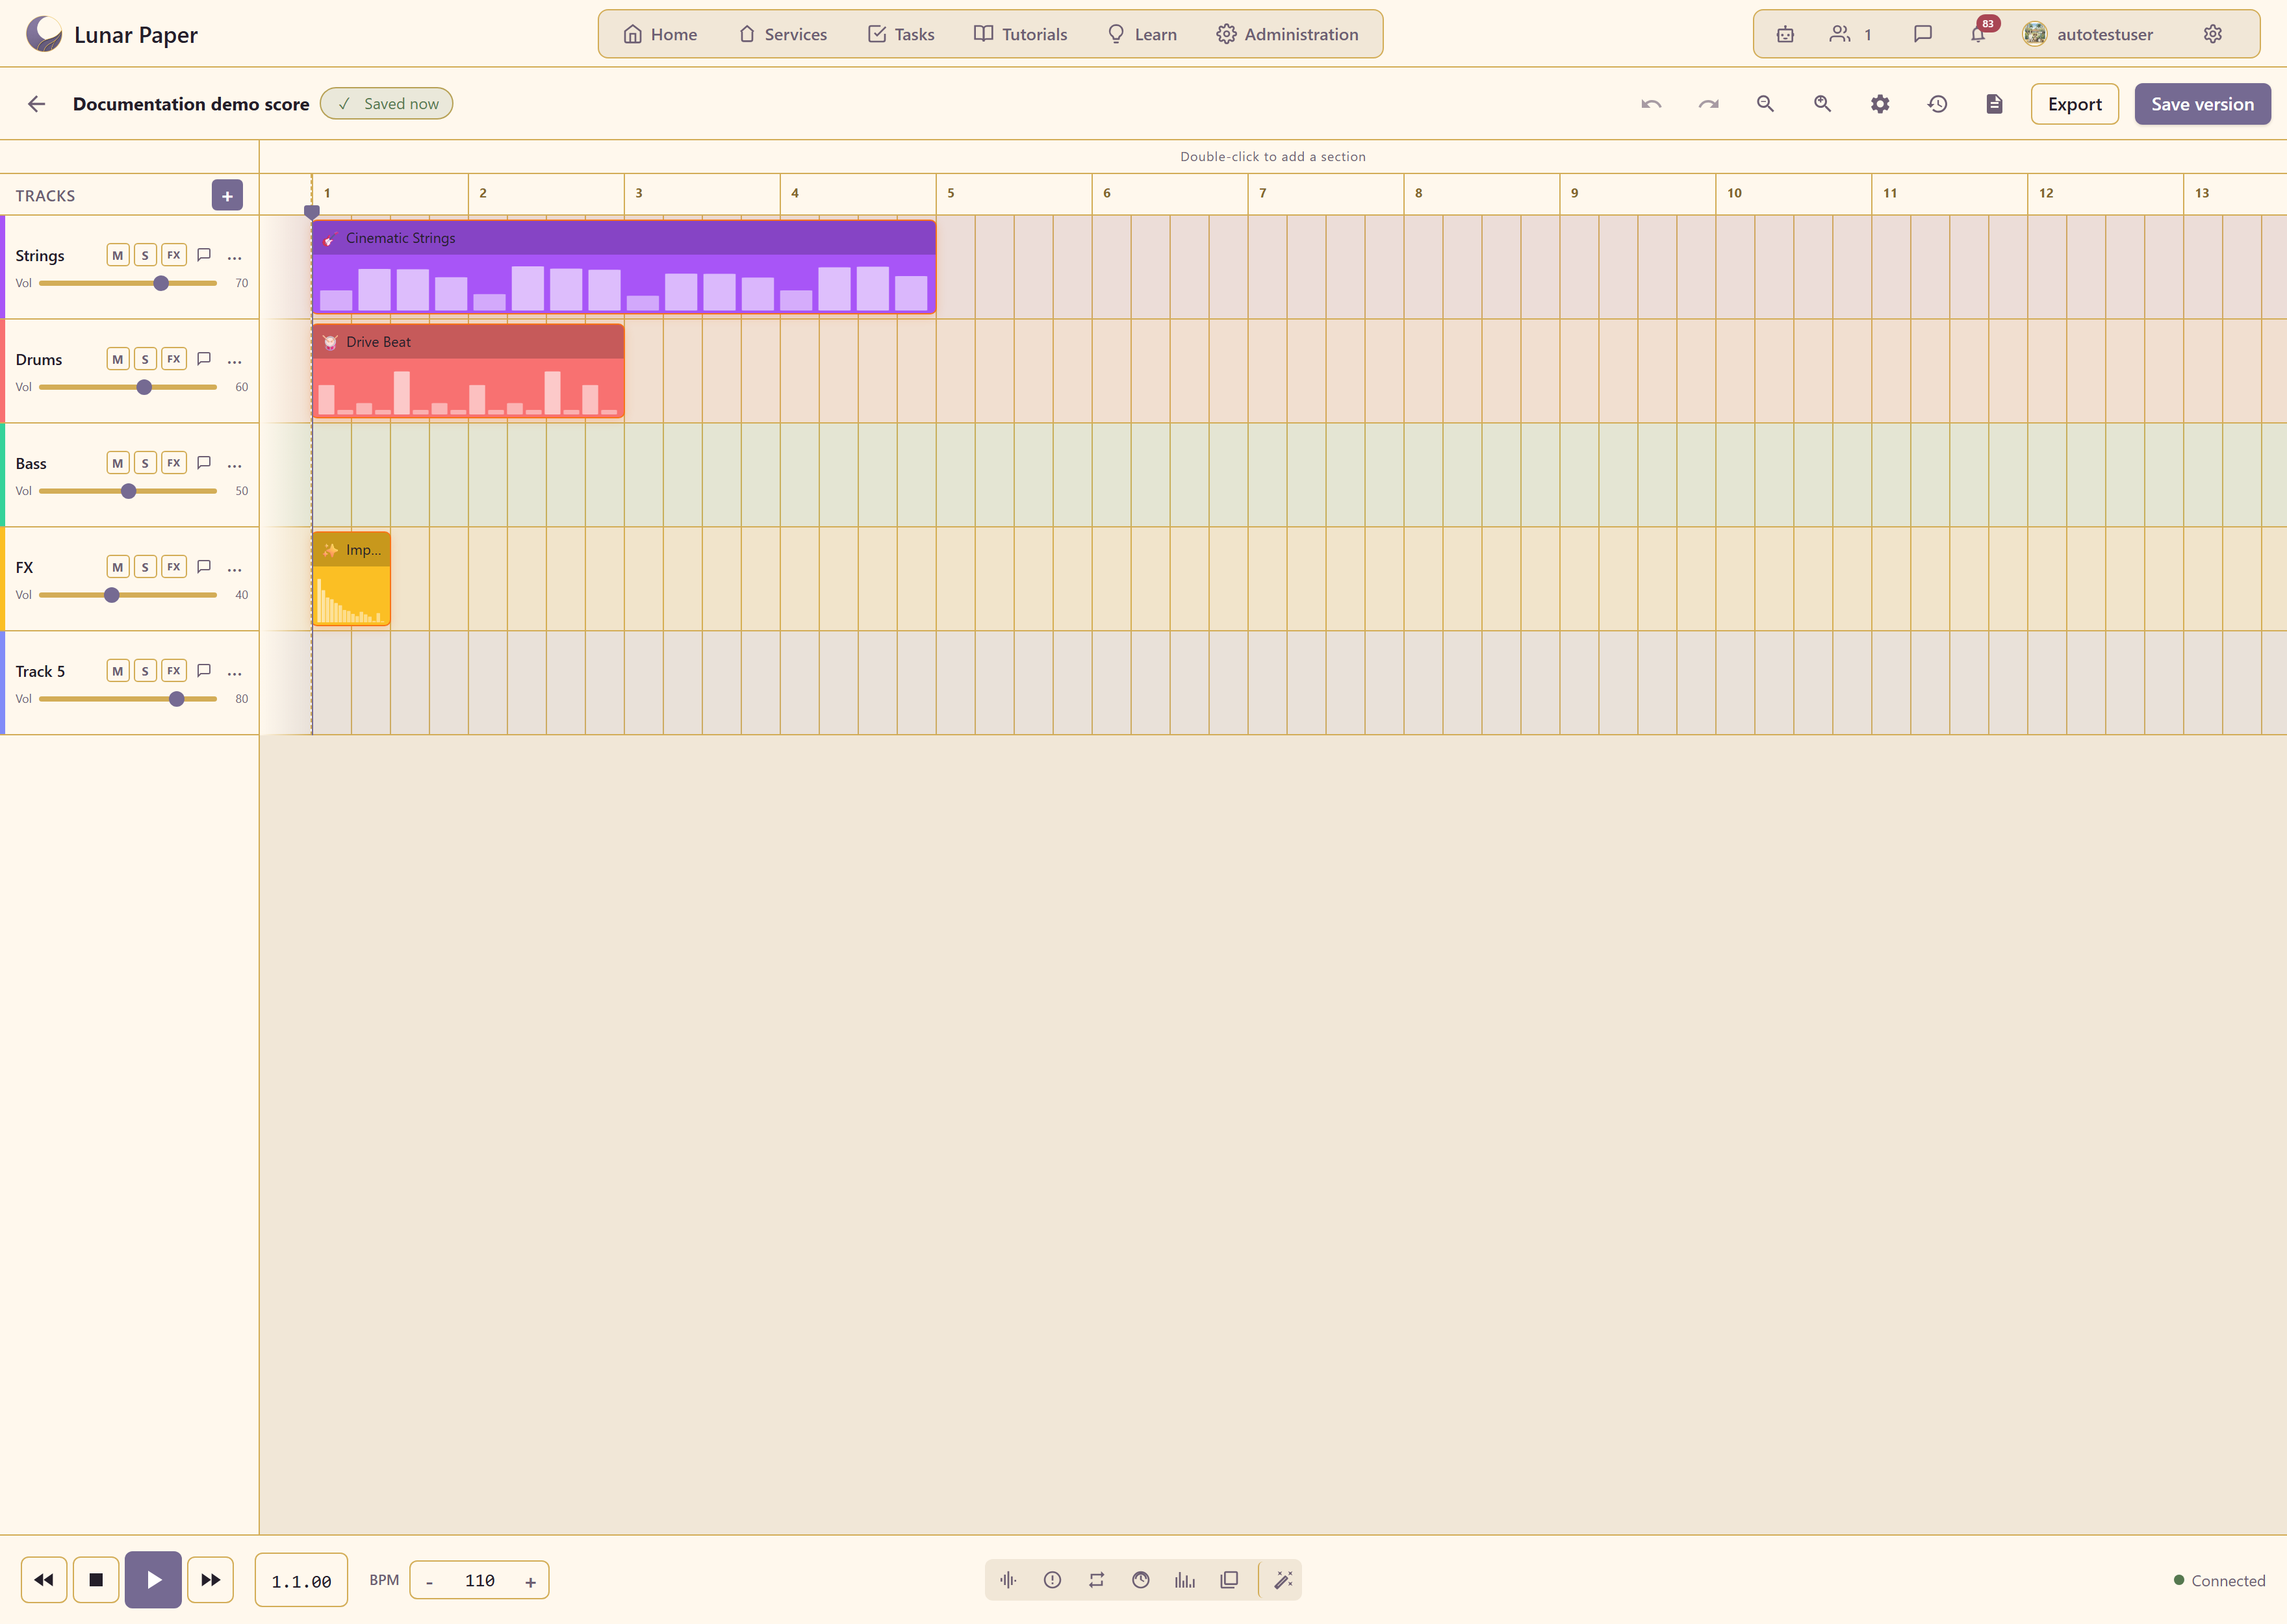Redo the last action
2287x1624 pixels.
(x=1708, y=104)
